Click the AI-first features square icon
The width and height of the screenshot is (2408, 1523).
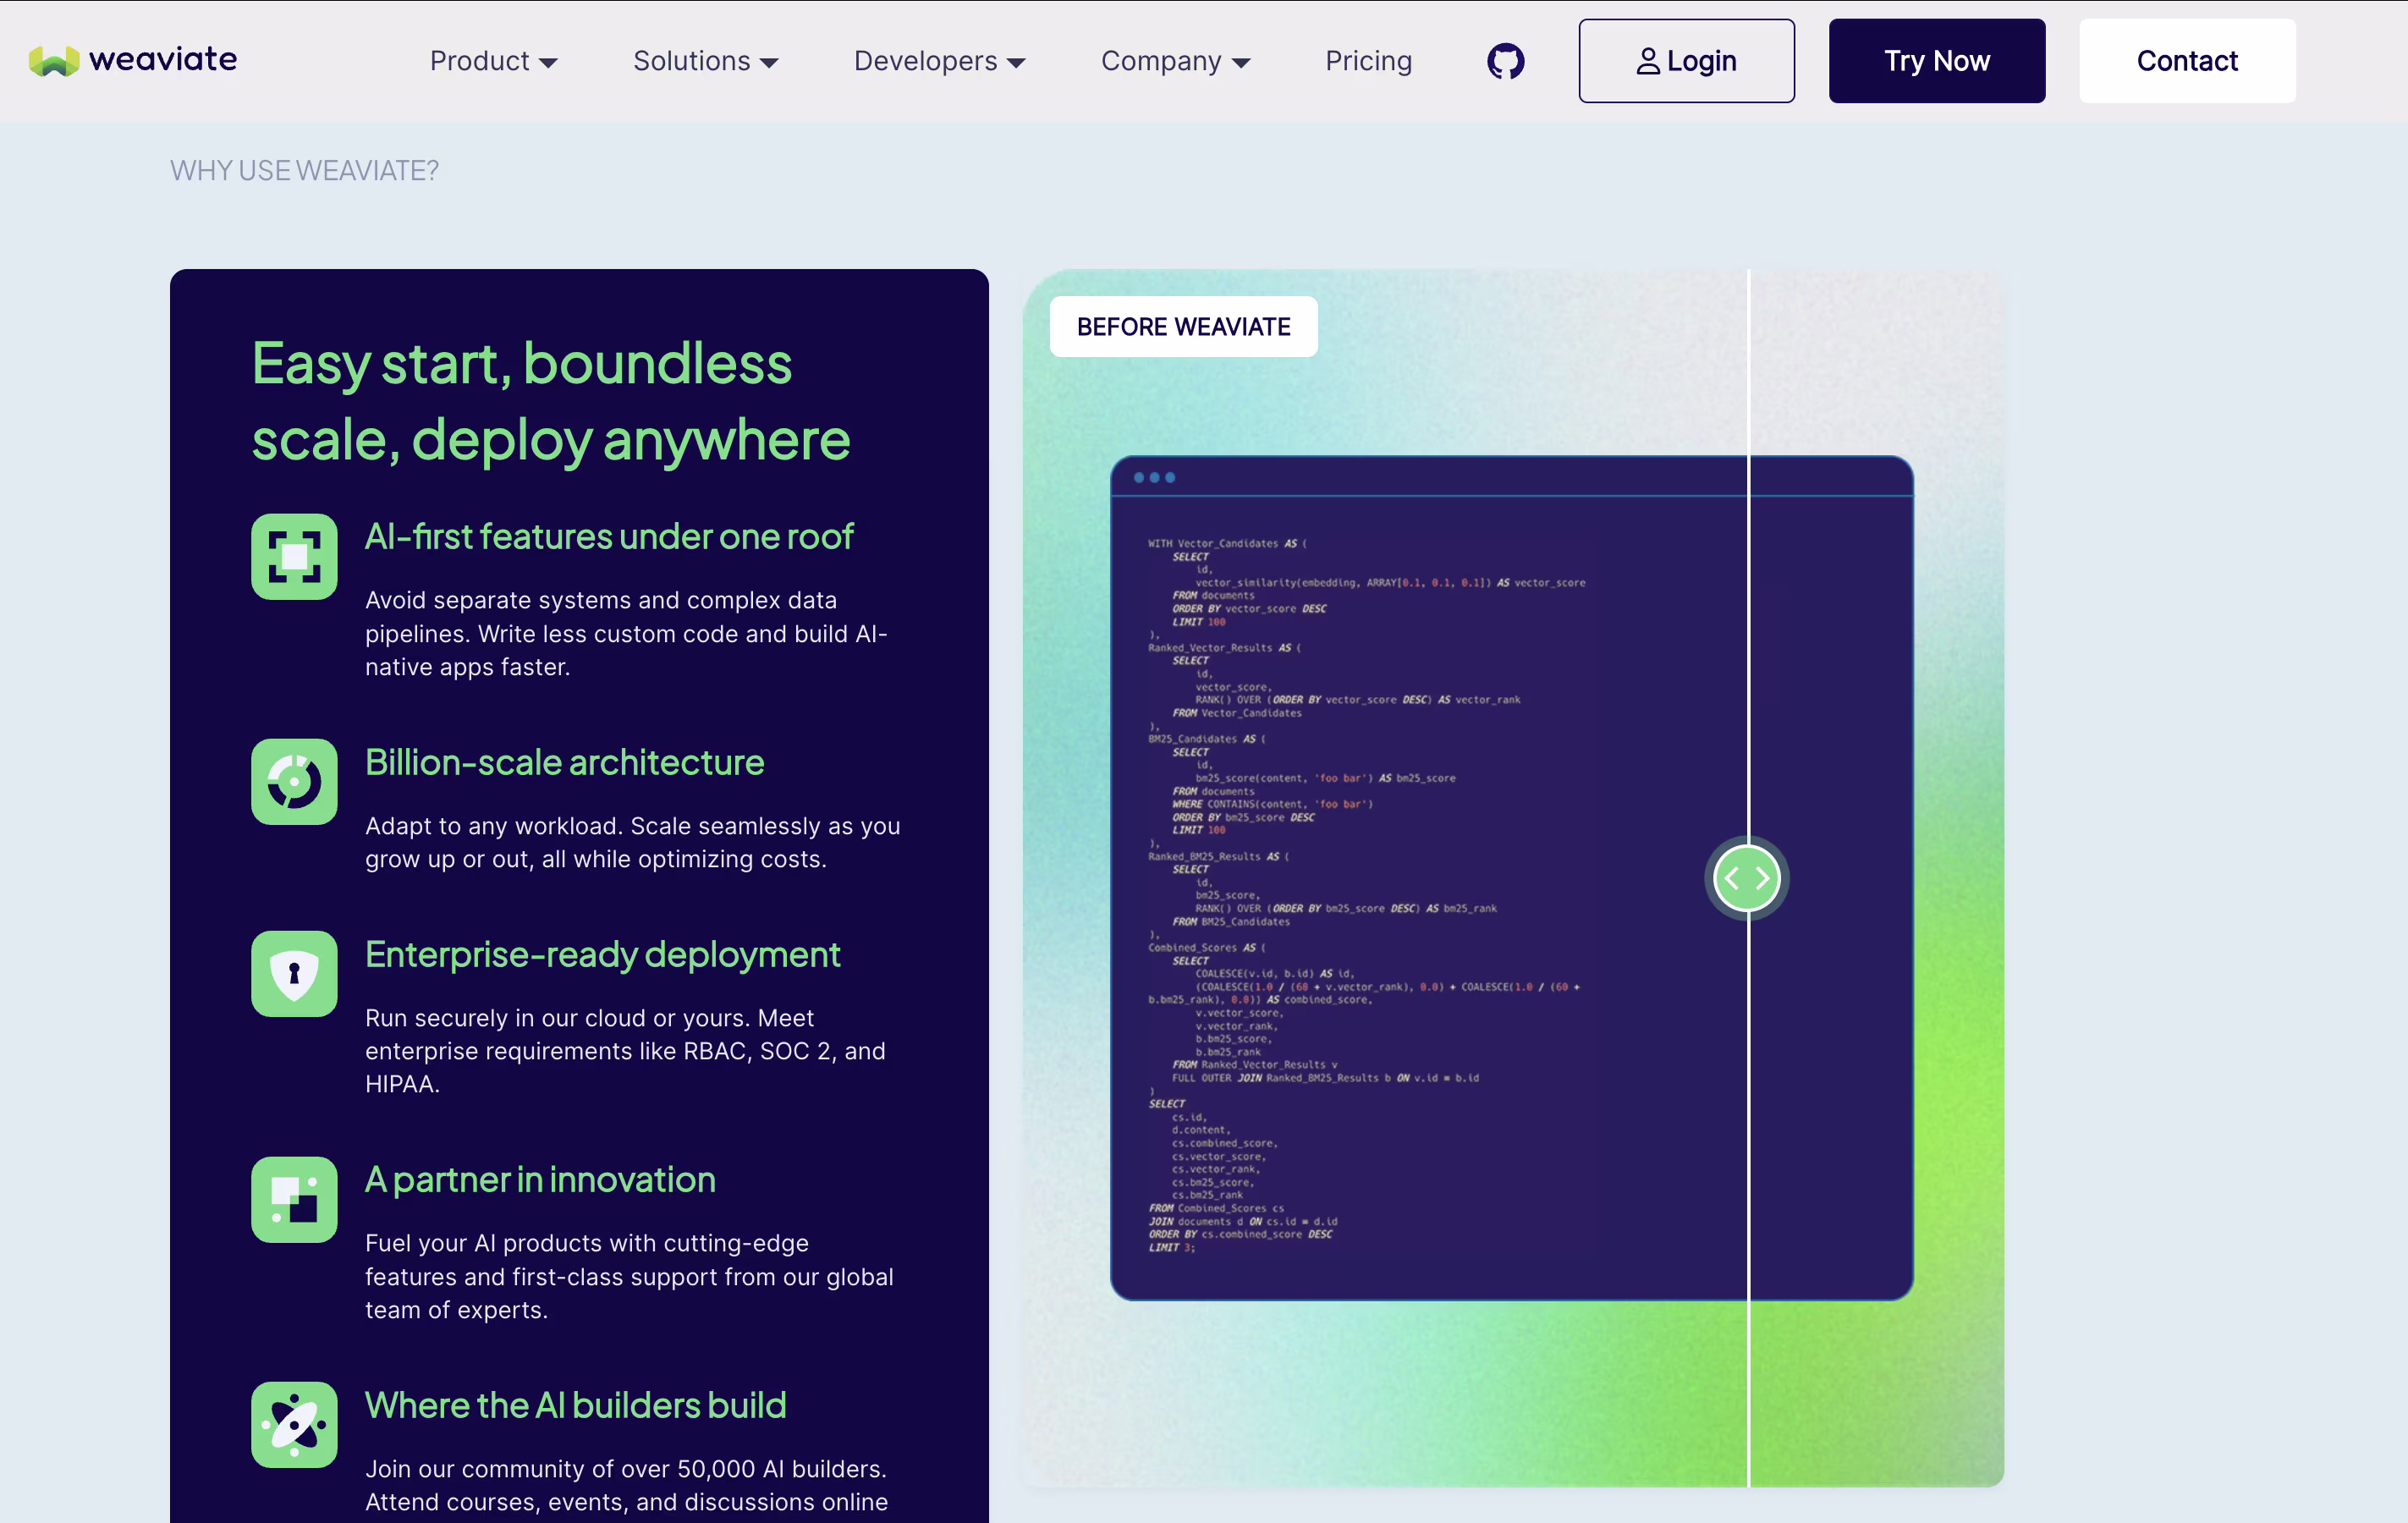pos(294,557)
